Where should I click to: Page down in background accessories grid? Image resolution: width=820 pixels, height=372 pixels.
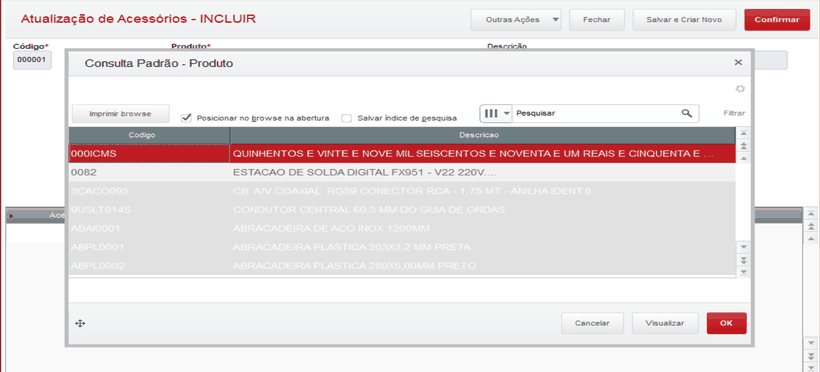(x=810, y=356)
